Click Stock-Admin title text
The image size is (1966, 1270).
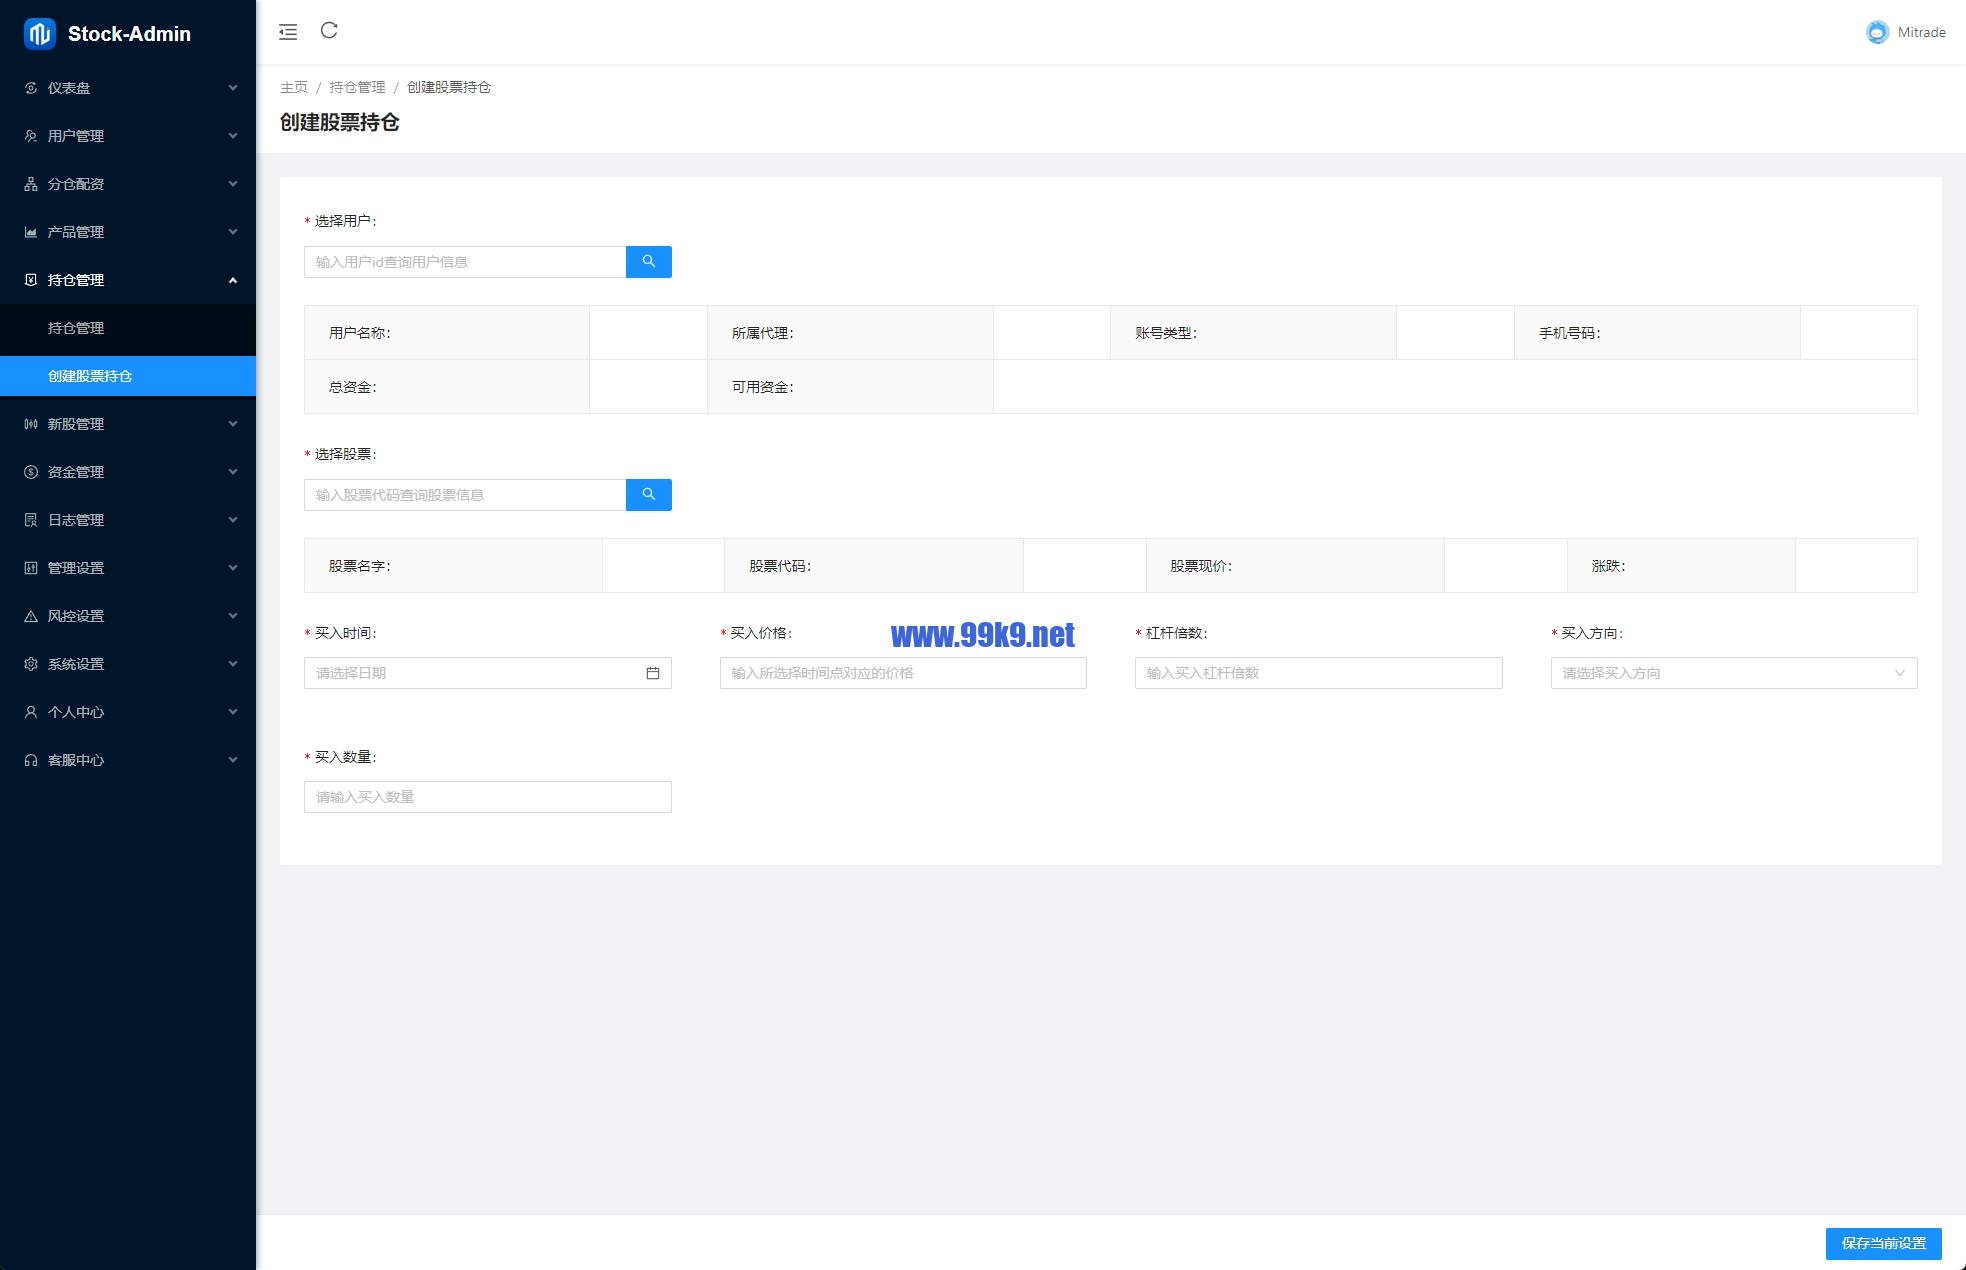coord(129,34)
